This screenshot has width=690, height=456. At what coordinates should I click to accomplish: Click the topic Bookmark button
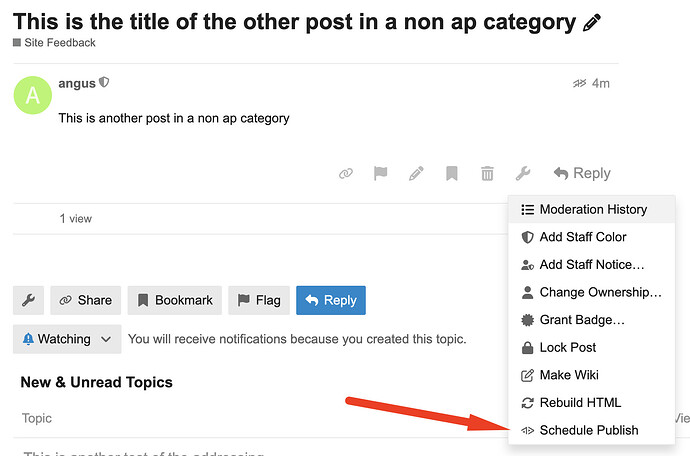pyautogui.click(x=175, y=300)
